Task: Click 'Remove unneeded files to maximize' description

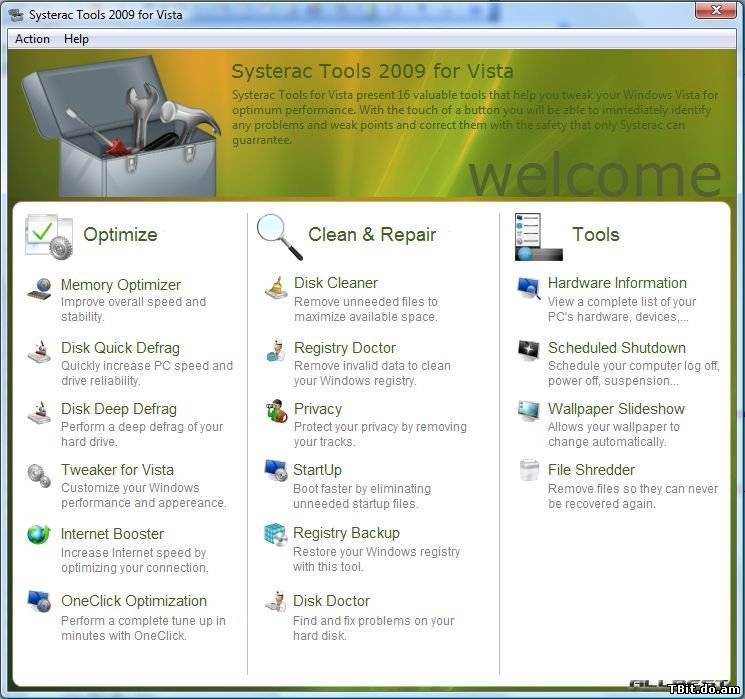Action: 365,309
